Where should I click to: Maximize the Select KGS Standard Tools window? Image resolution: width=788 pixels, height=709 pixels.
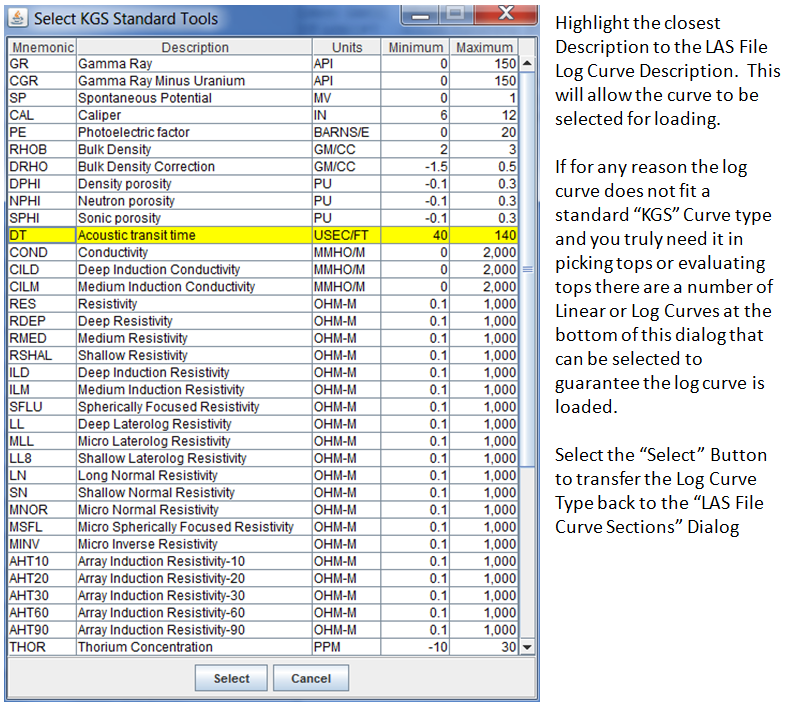point(455,14)
